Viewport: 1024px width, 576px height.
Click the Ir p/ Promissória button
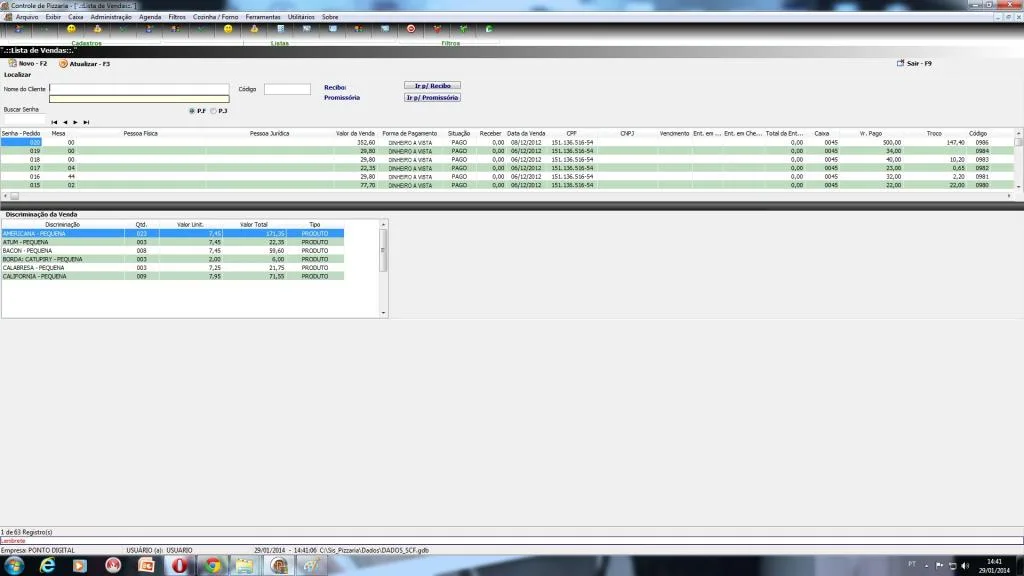point(432,97)
